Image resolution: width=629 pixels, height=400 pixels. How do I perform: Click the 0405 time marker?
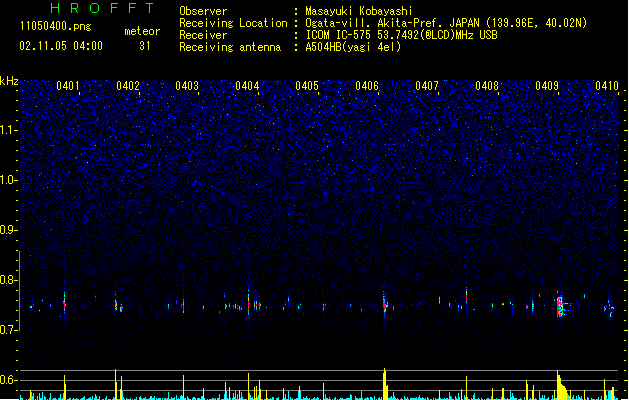(x=307, y=86)
